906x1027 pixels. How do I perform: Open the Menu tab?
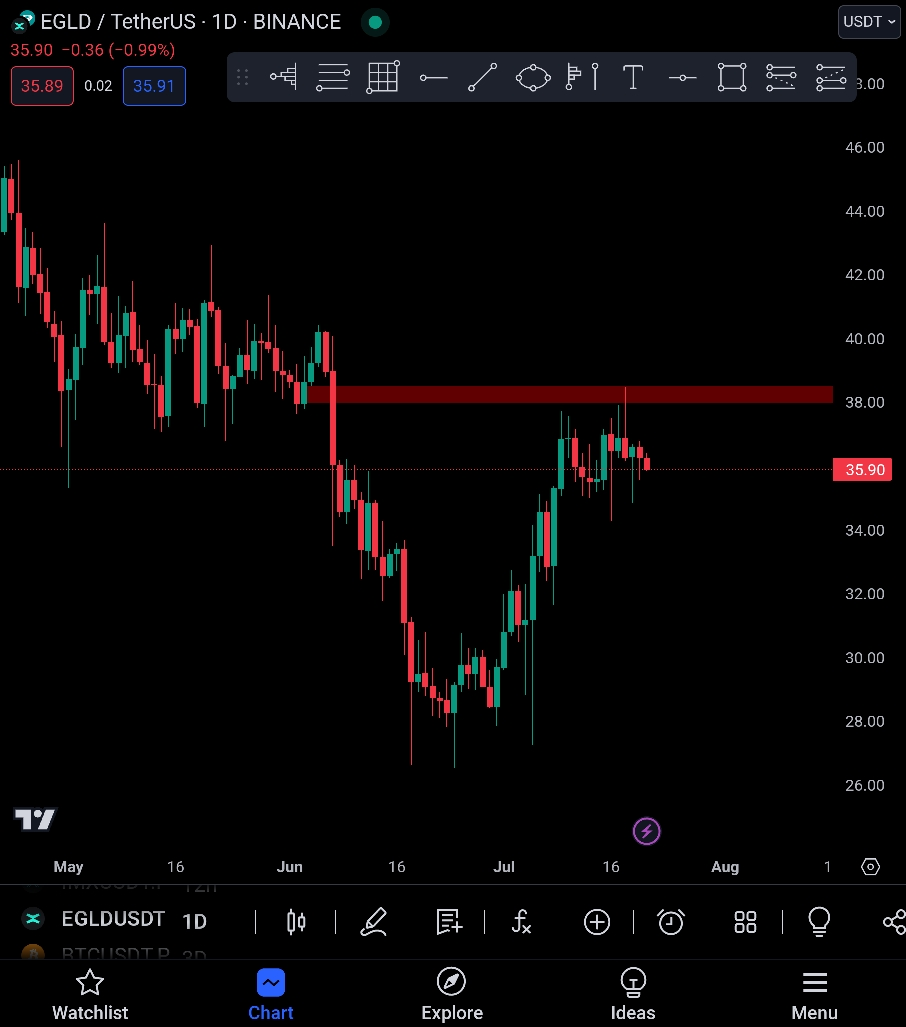pyautogui.click(x=814, y=994)
